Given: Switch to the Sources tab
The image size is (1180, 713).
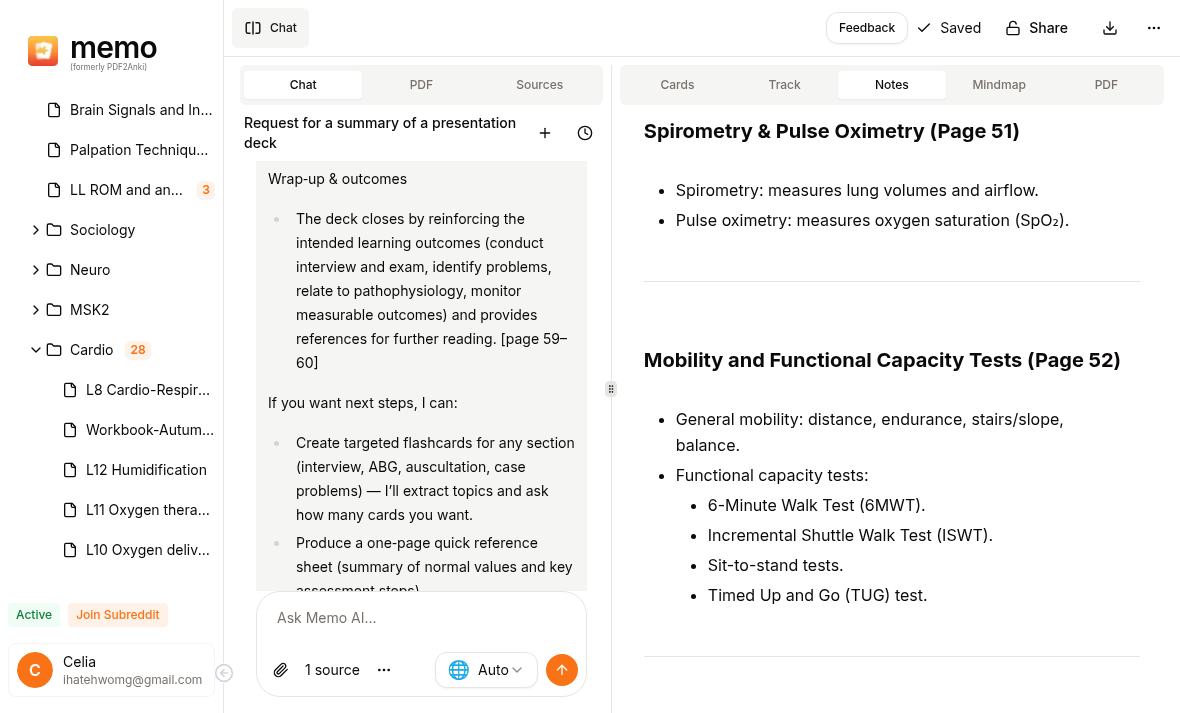Looking at the screenshot, I should (x=539, y=85).
